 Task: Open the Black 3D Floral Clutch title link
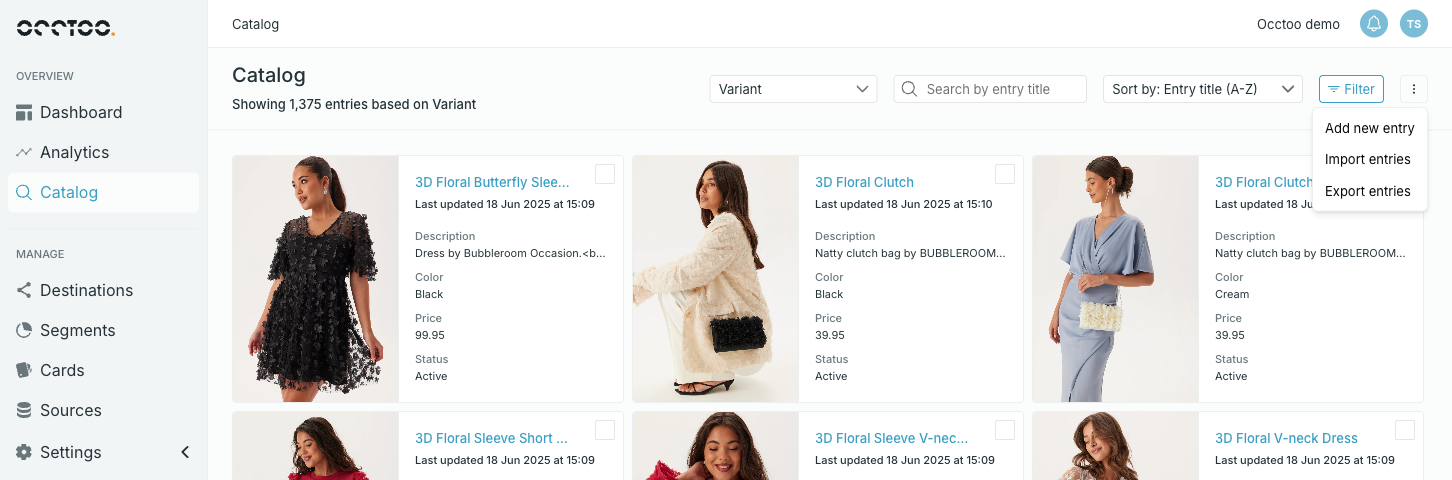click(x=864, y=182)
